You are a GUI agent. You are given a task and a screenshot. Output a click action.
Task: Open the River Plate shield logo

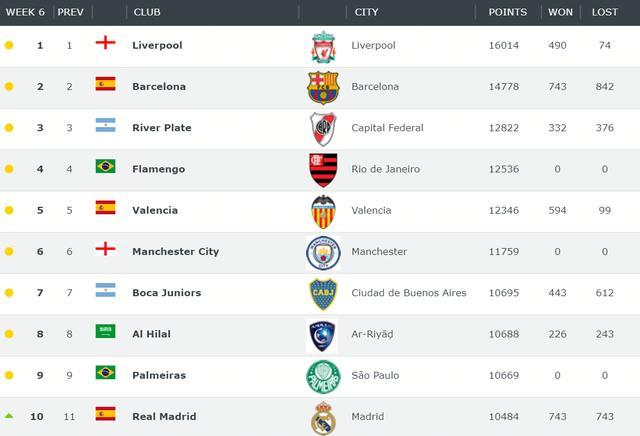pos(323,129)
